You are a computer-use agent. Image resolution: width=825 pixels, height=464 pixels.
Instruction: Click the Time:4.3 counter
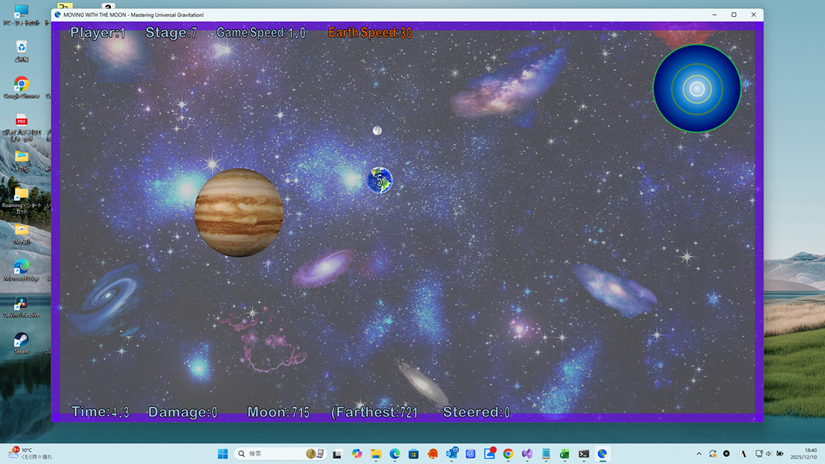100,412
